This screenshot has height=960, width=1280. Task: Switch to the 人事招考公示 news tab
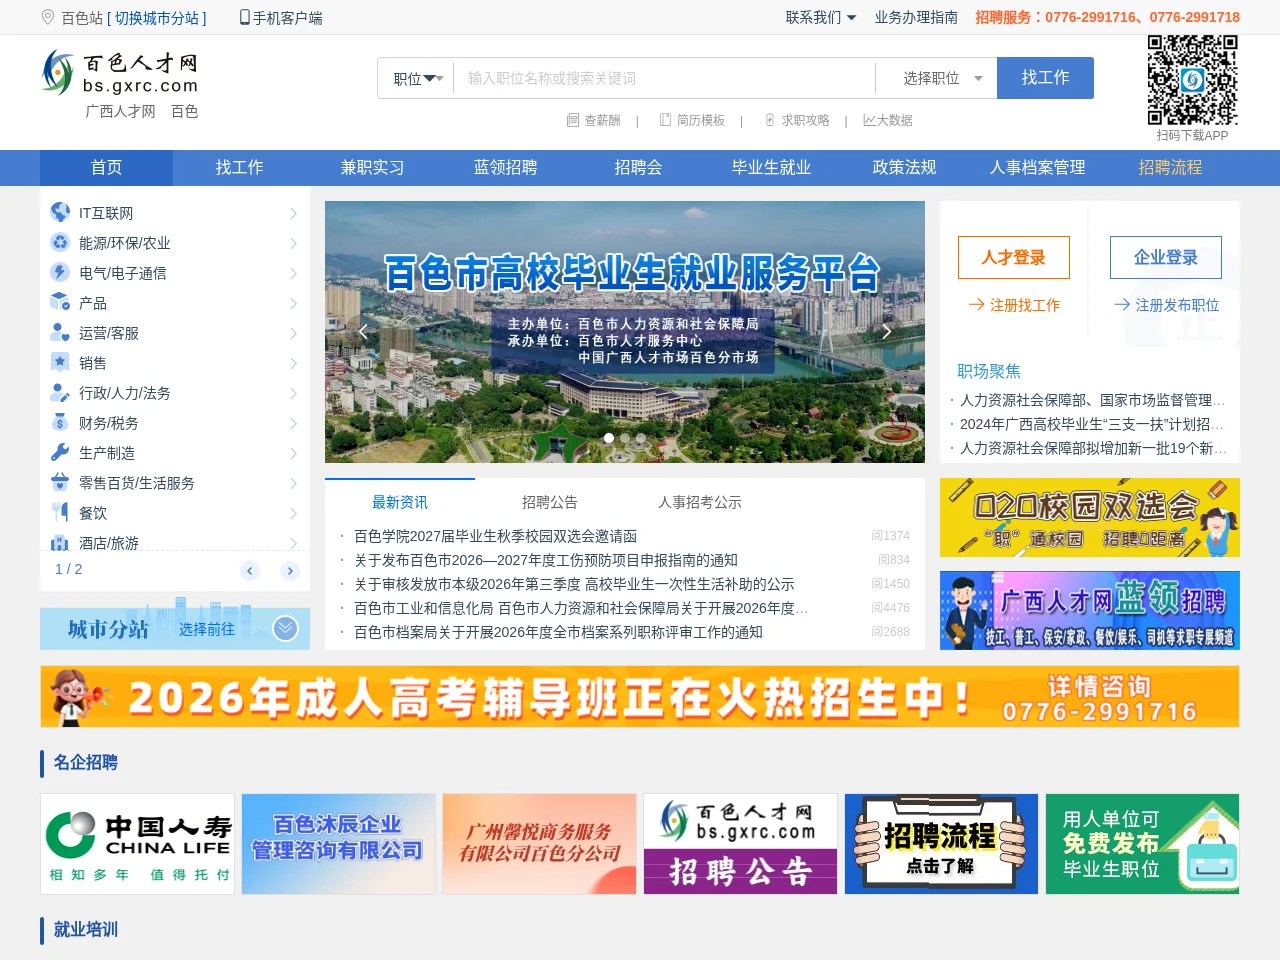(x=700, y=502)
